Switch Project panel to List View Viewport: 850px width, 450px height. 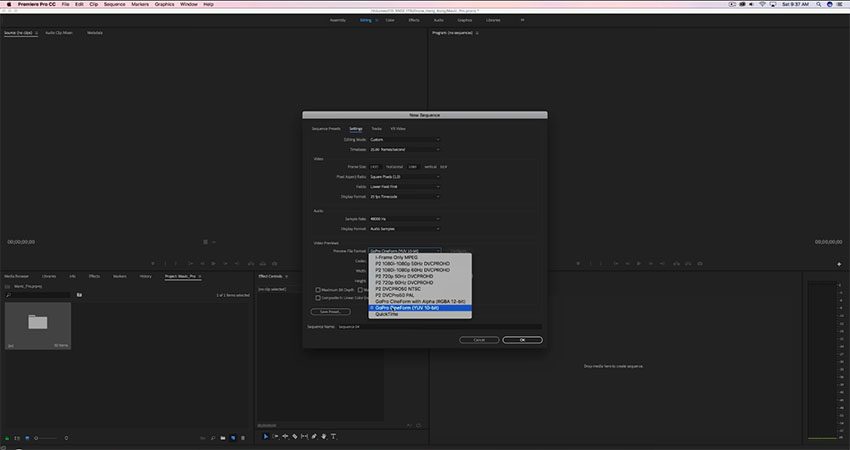coord(17,438)
